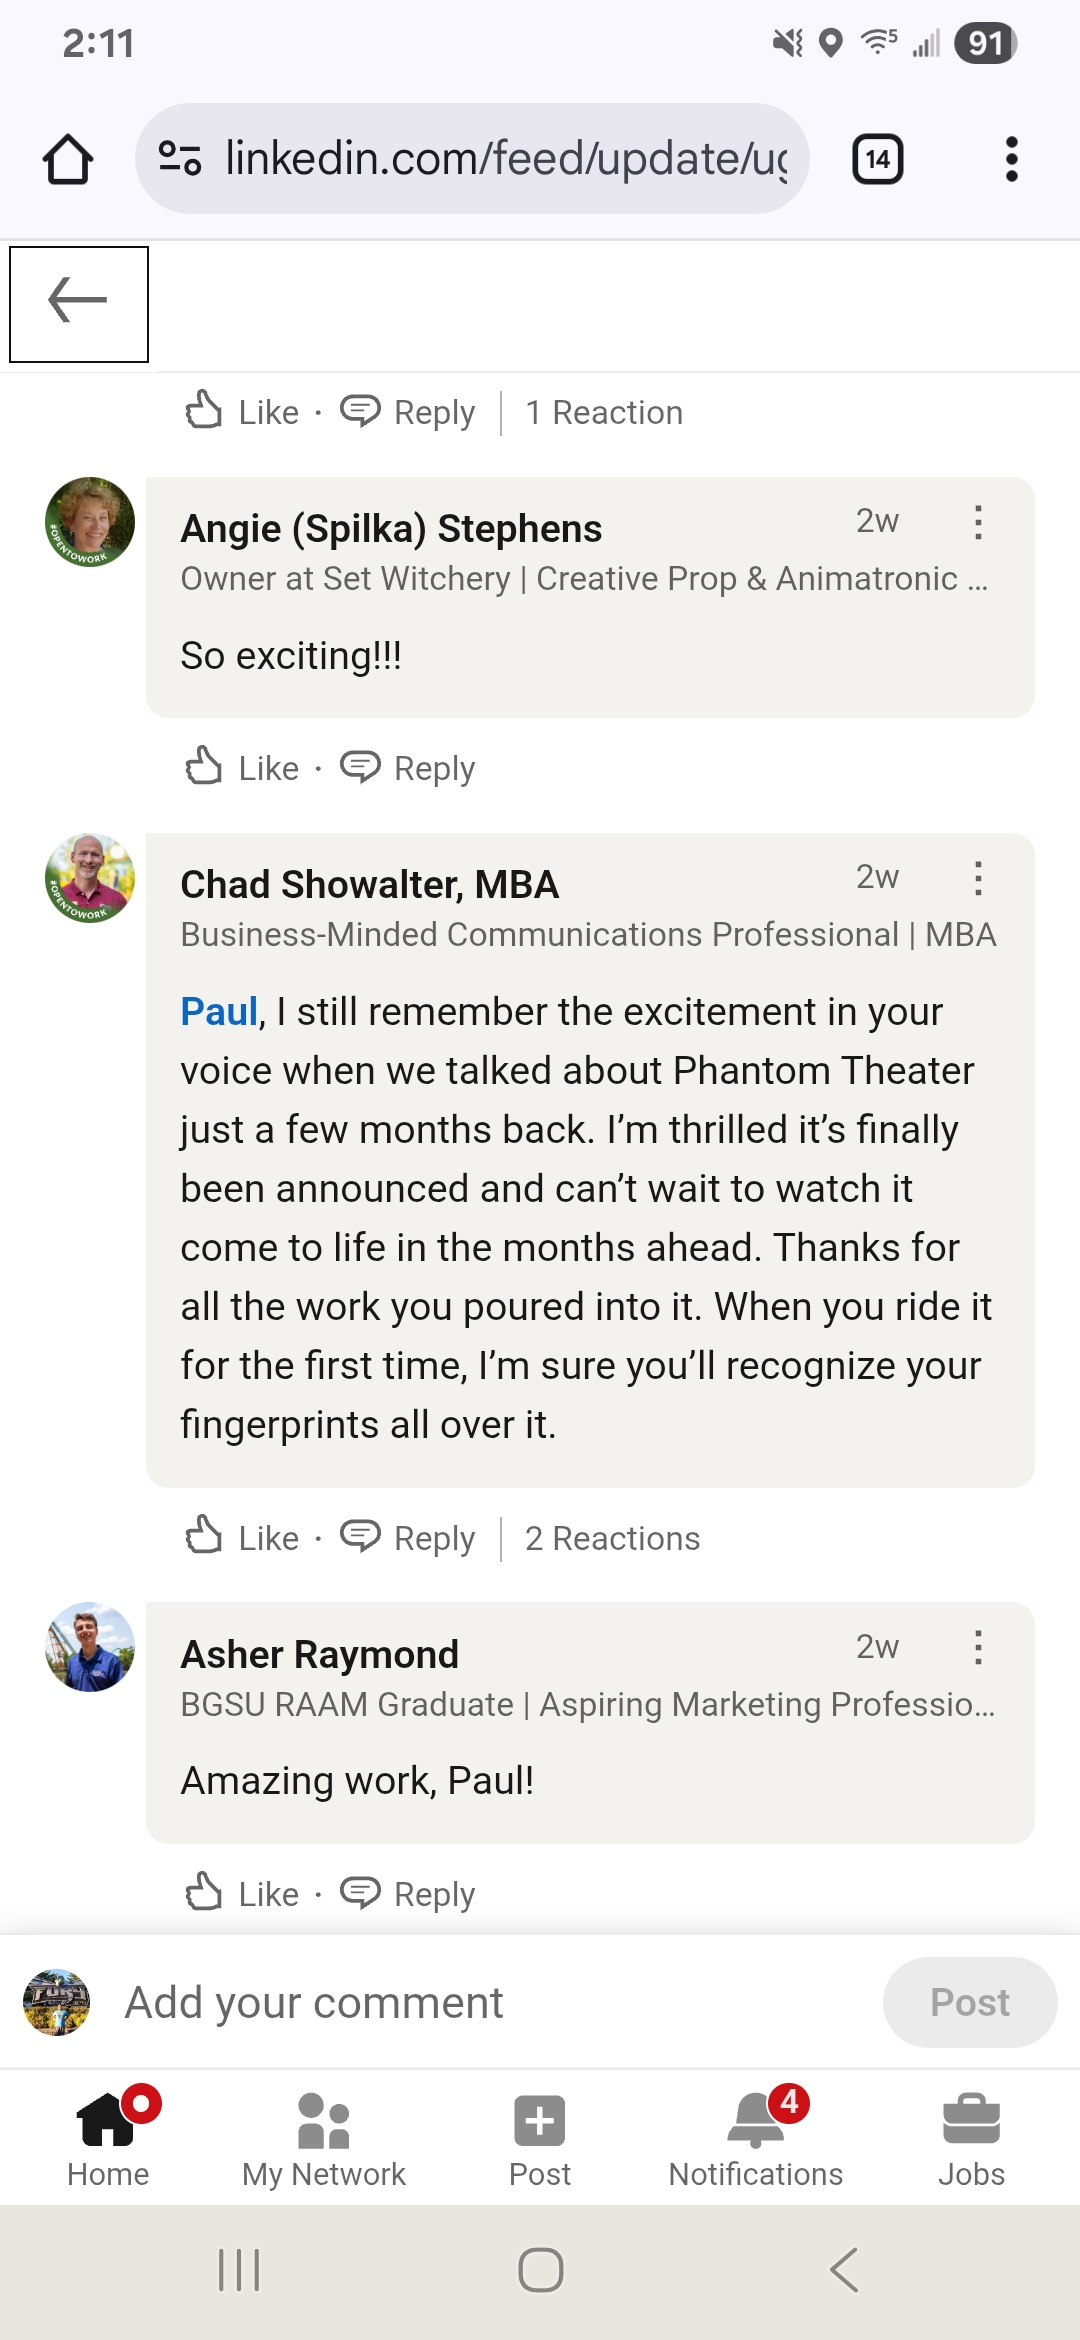
Task: Reply to Chad Showalter's comment
Action: [408, 1538]
